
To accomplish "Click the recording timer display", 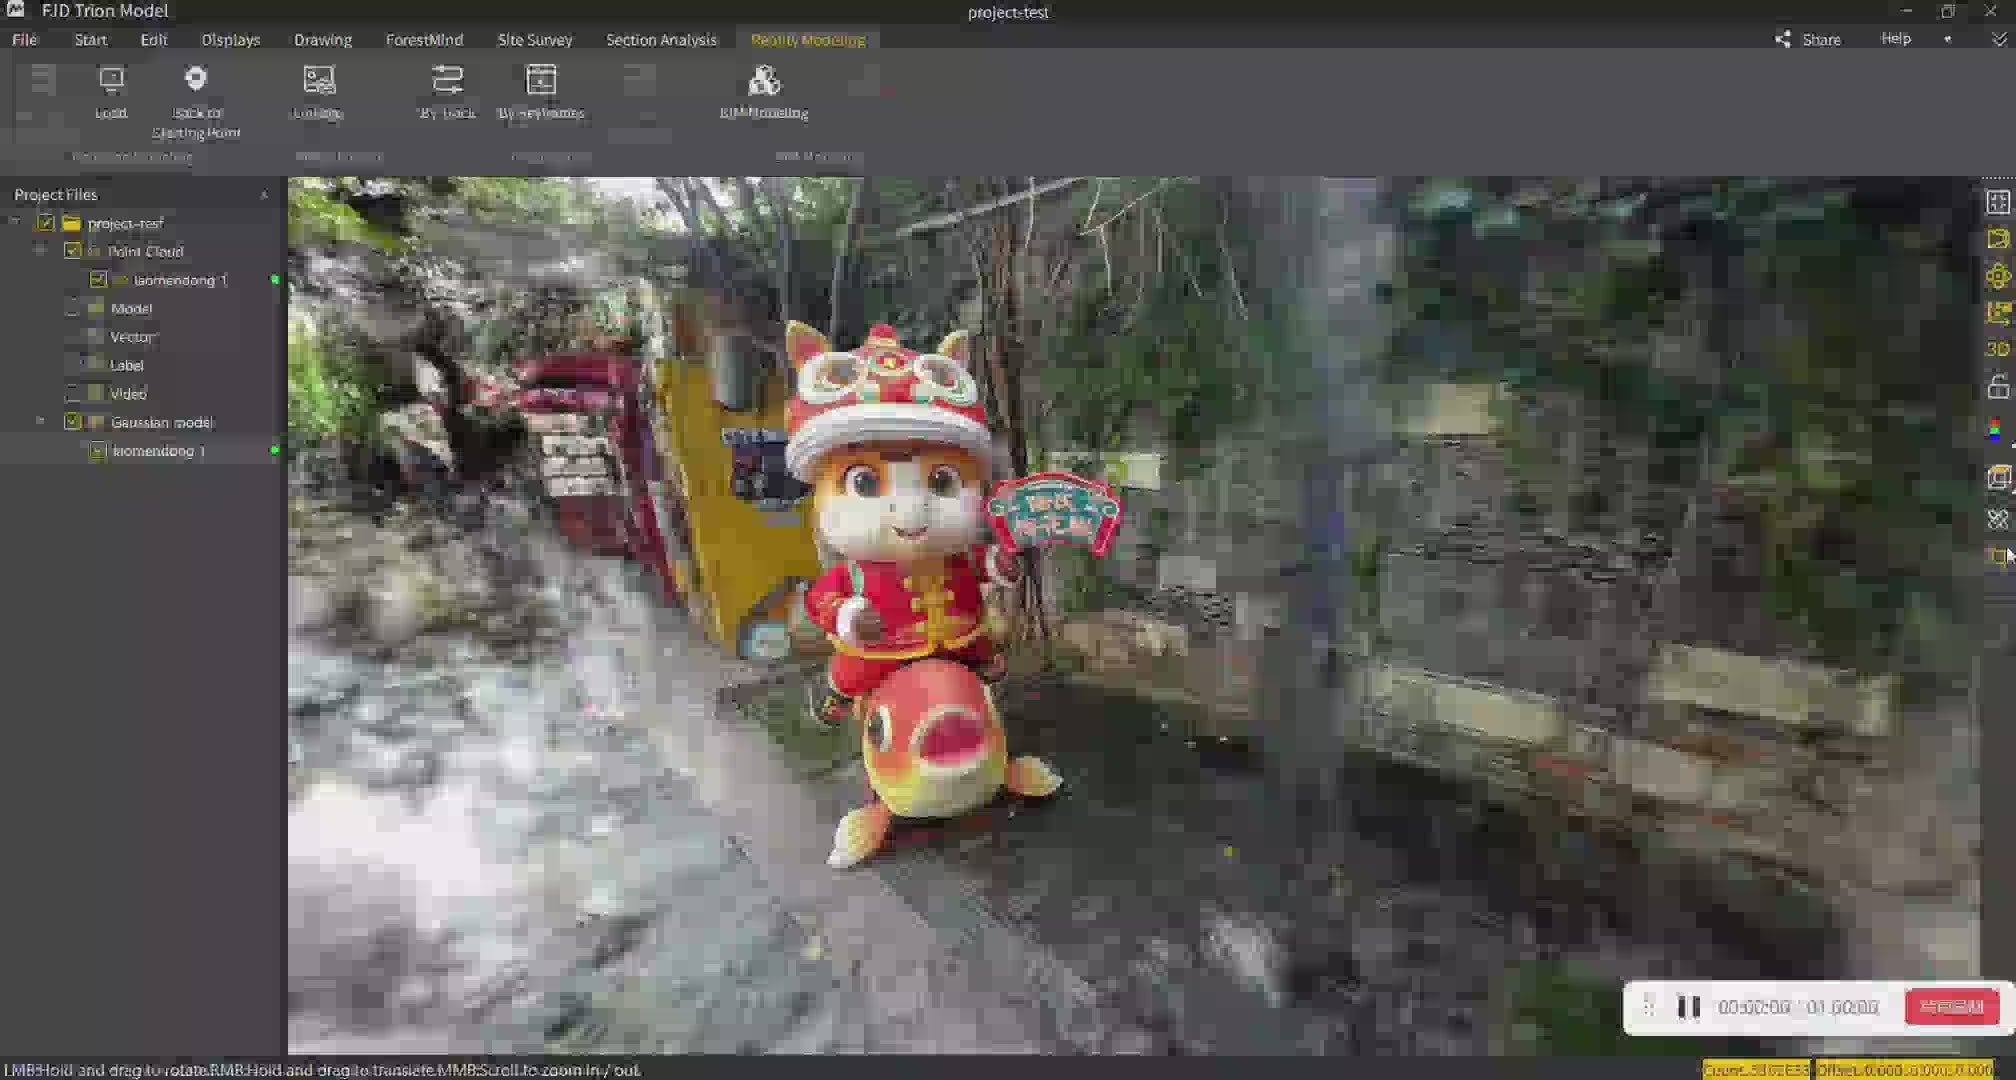I will (1798, 1007).
